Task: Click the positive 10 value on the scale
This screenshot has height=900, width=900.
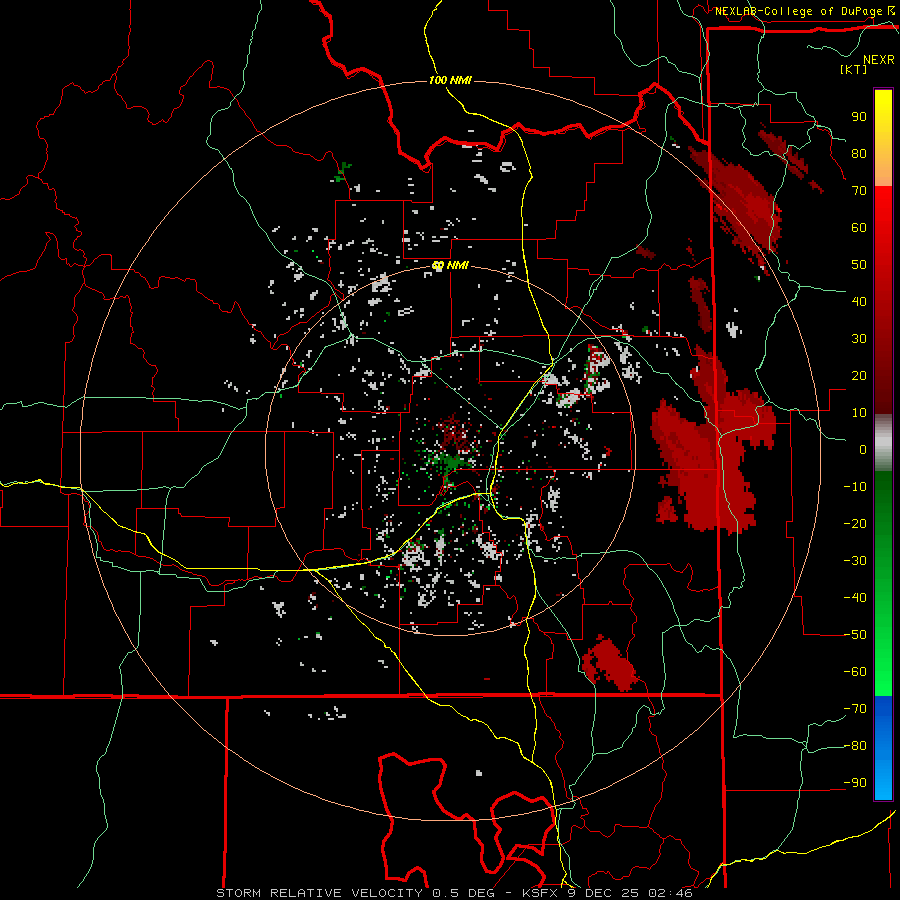Action: click(x=859, y=413)
